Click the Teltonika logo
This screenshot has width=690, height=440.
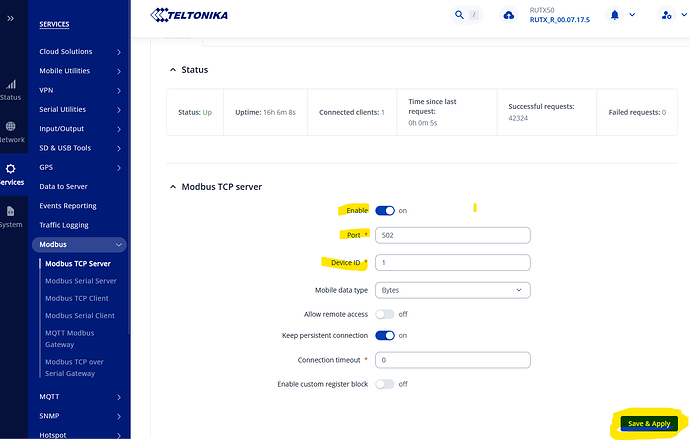click(189, 15)
